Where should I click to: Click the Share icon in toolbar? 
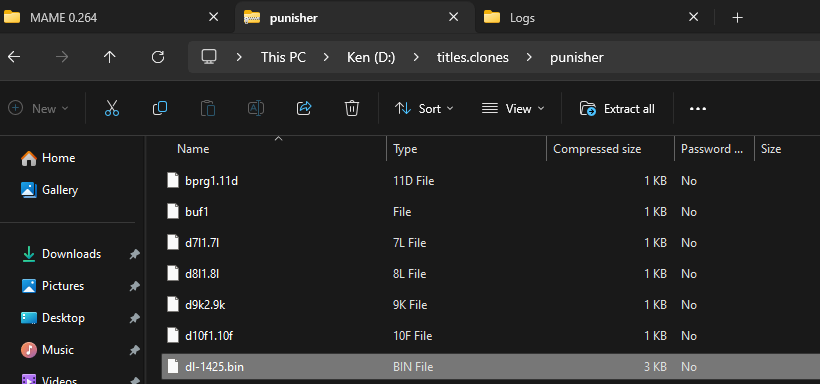click(304, 108)
